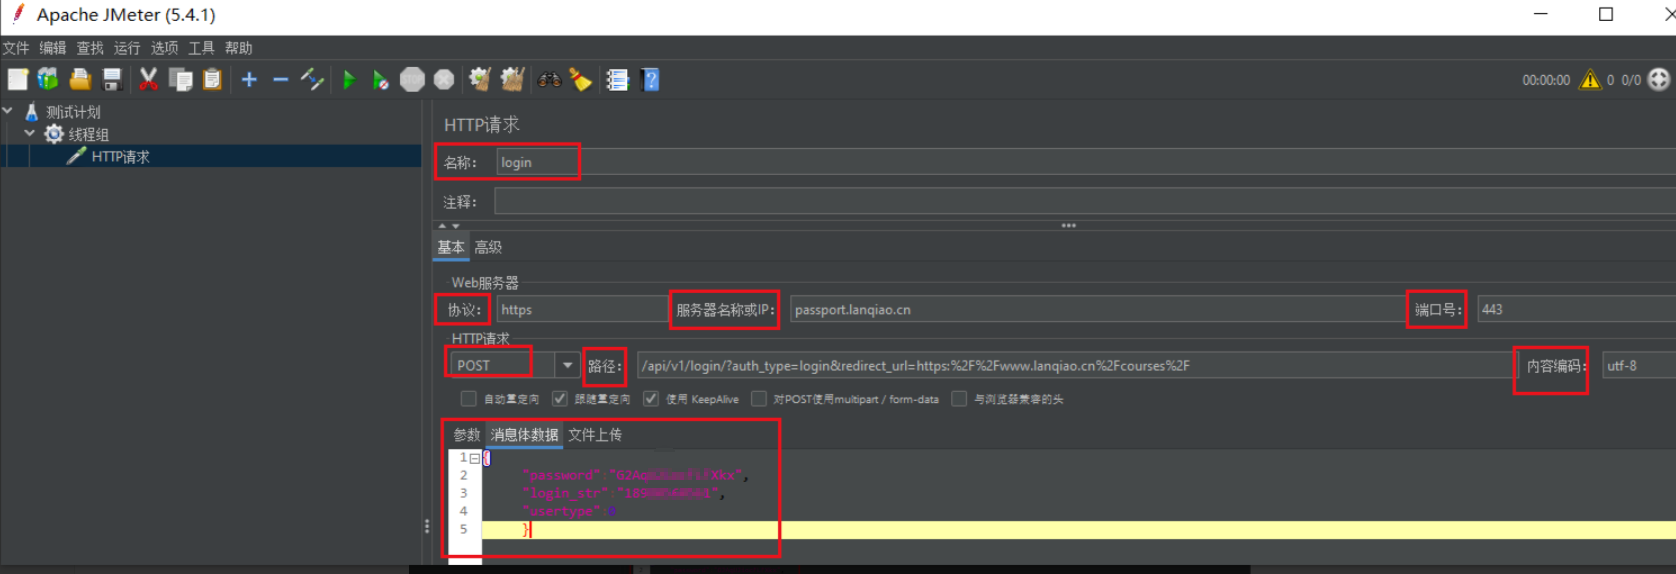Open the 查找 menu

[90, 48]
